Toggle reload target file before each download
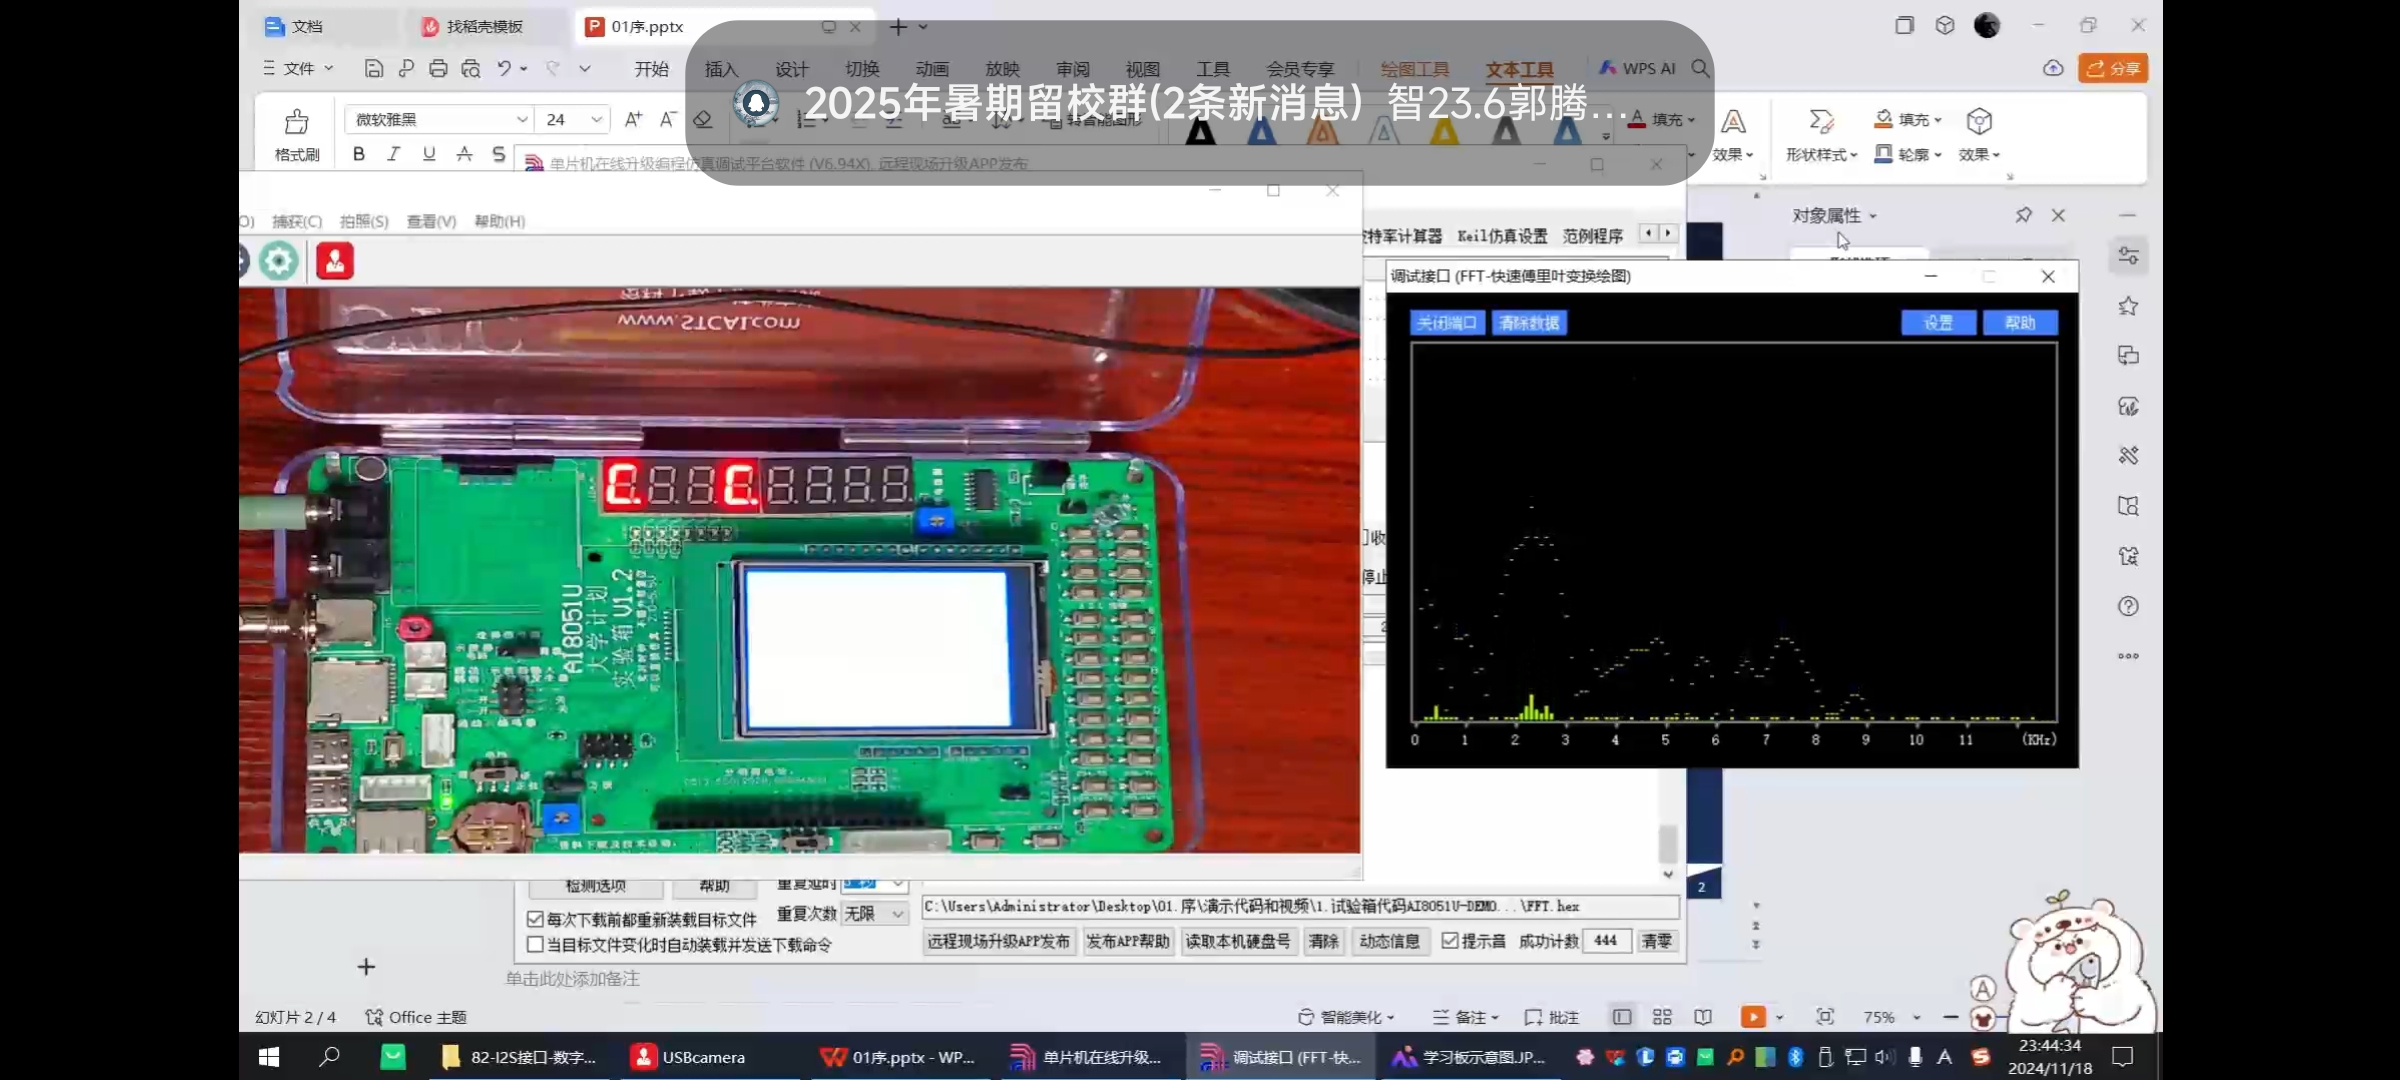2400x1080 pixels. pyautogui.click(x=536, y=918)
